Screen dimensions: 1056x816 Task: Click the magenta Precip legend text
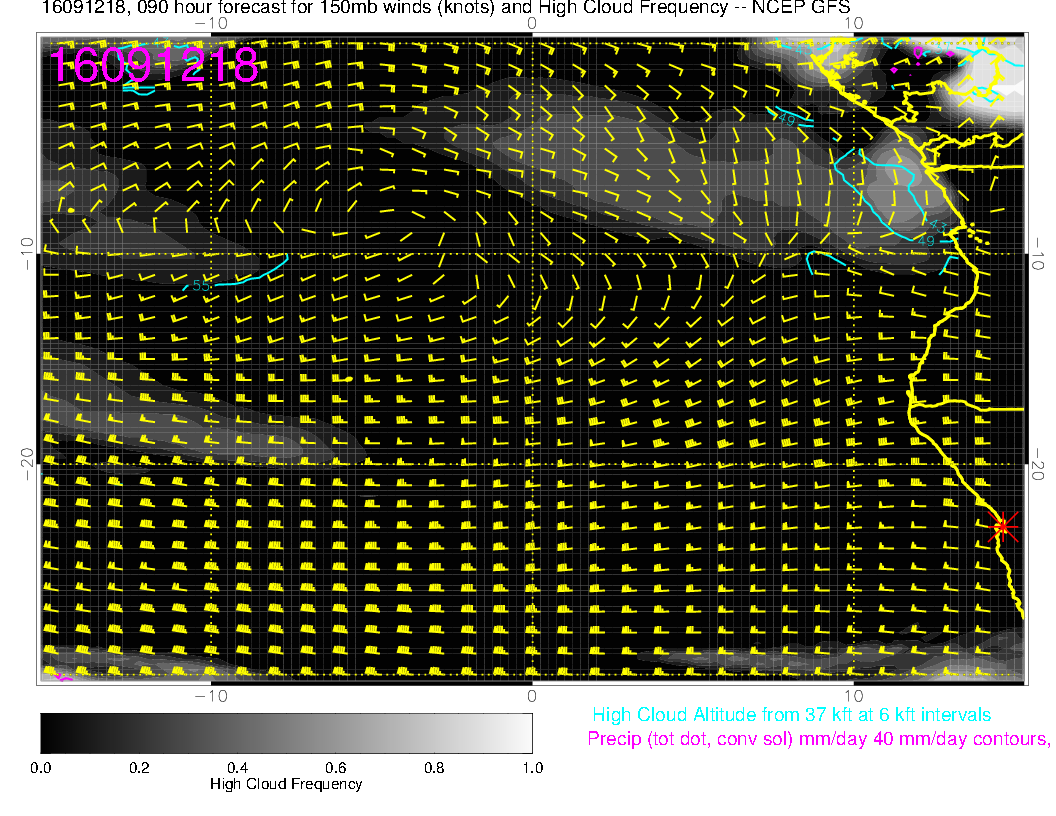(818, 740)
